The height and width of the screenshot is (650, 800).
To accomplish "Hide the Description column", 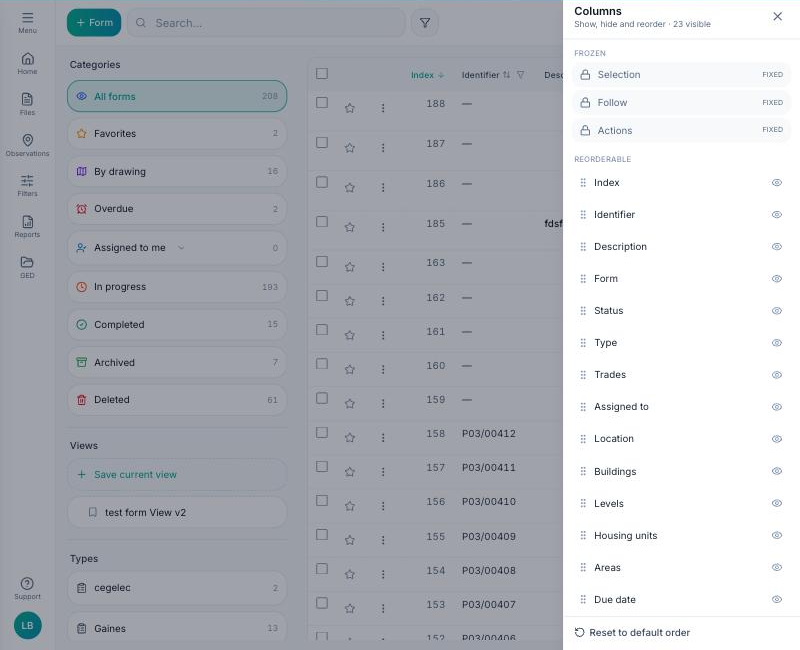I will (777, 246).
